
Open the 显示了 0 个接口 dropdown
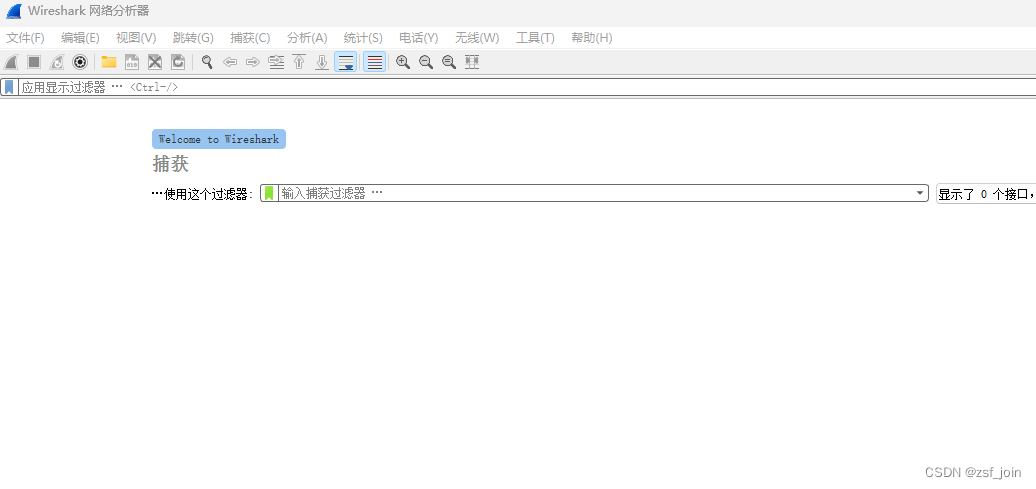(x=986, y=194)
